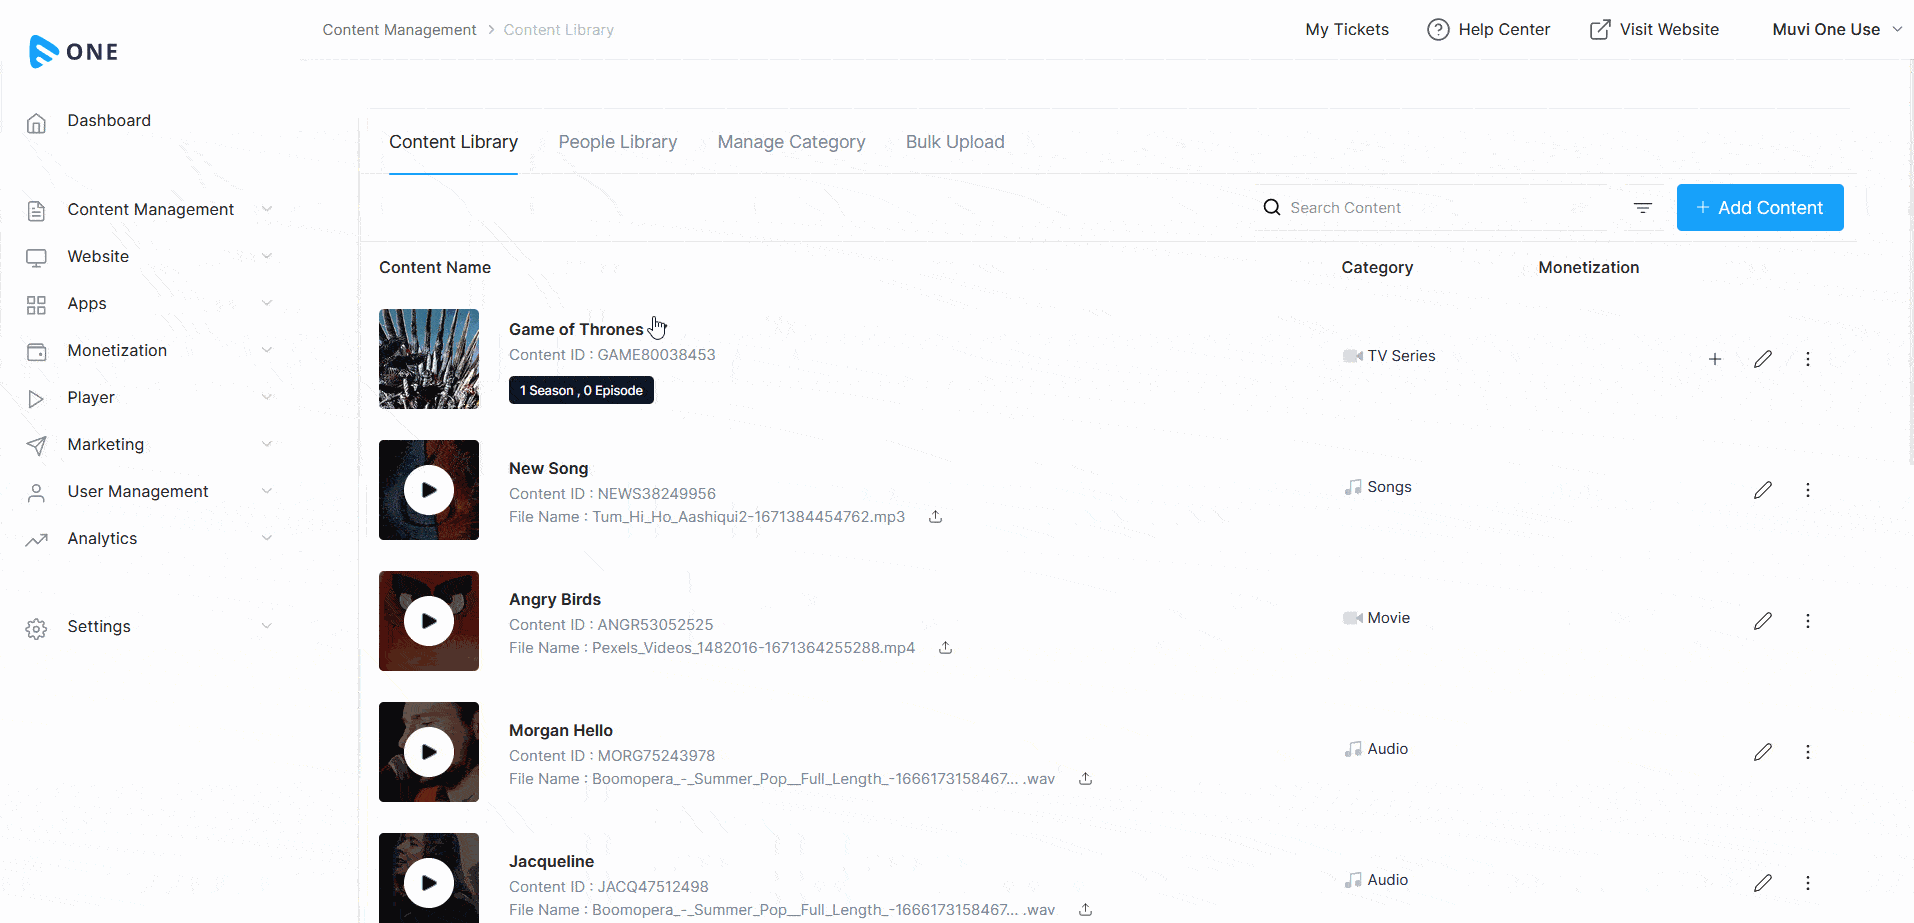Open the content filter icon
The height and width of the screenshot is (923, 1914).
pyautogui.click(x=1643, y=208)
